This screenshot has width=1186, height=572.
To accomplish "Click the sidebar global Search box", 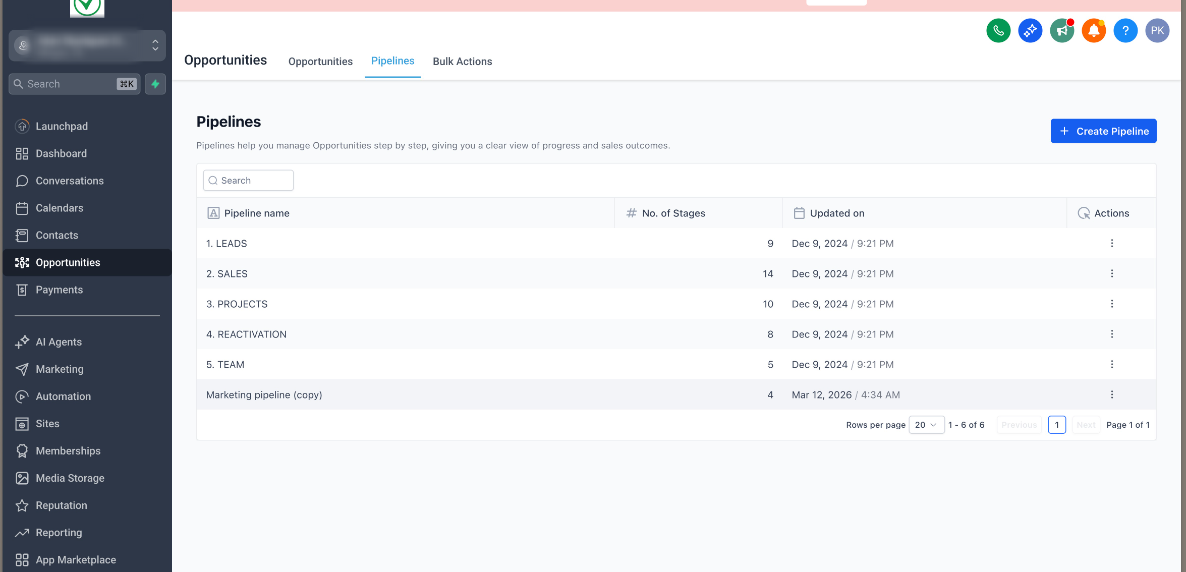I will (74, 84).
